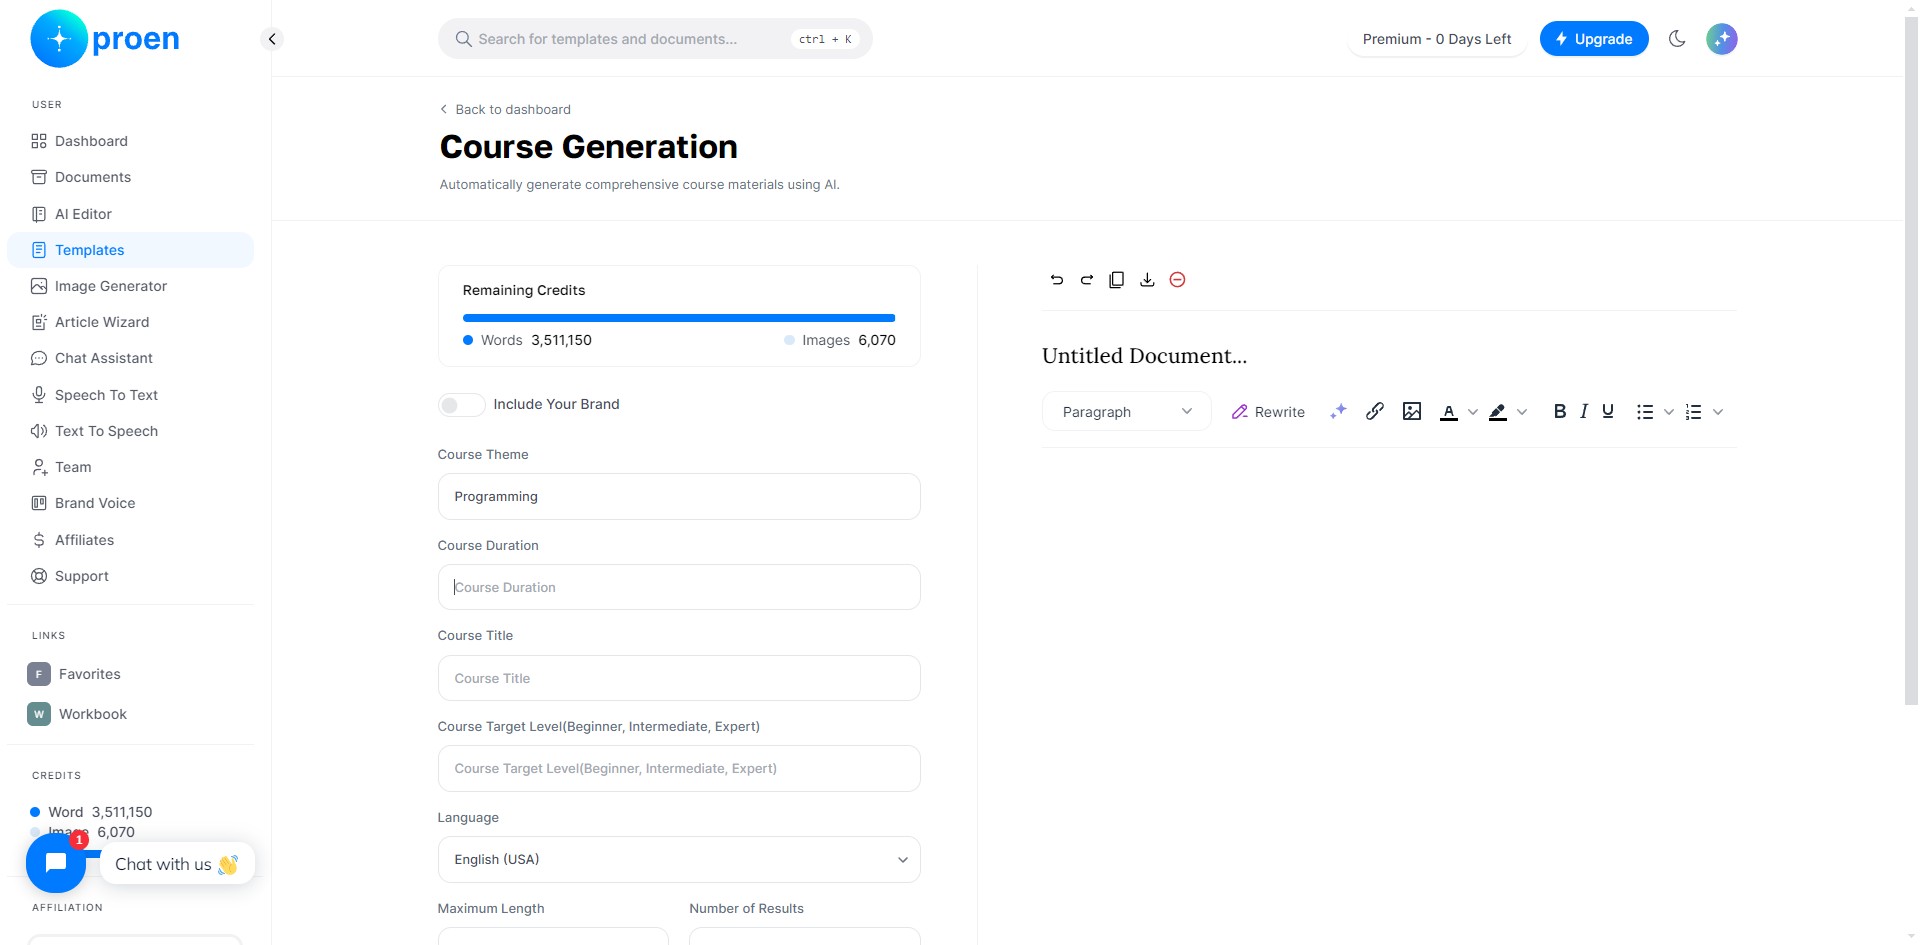The image size is (1920, 945).
Task: Focus the Course Duration input
Action: (679, 587)
